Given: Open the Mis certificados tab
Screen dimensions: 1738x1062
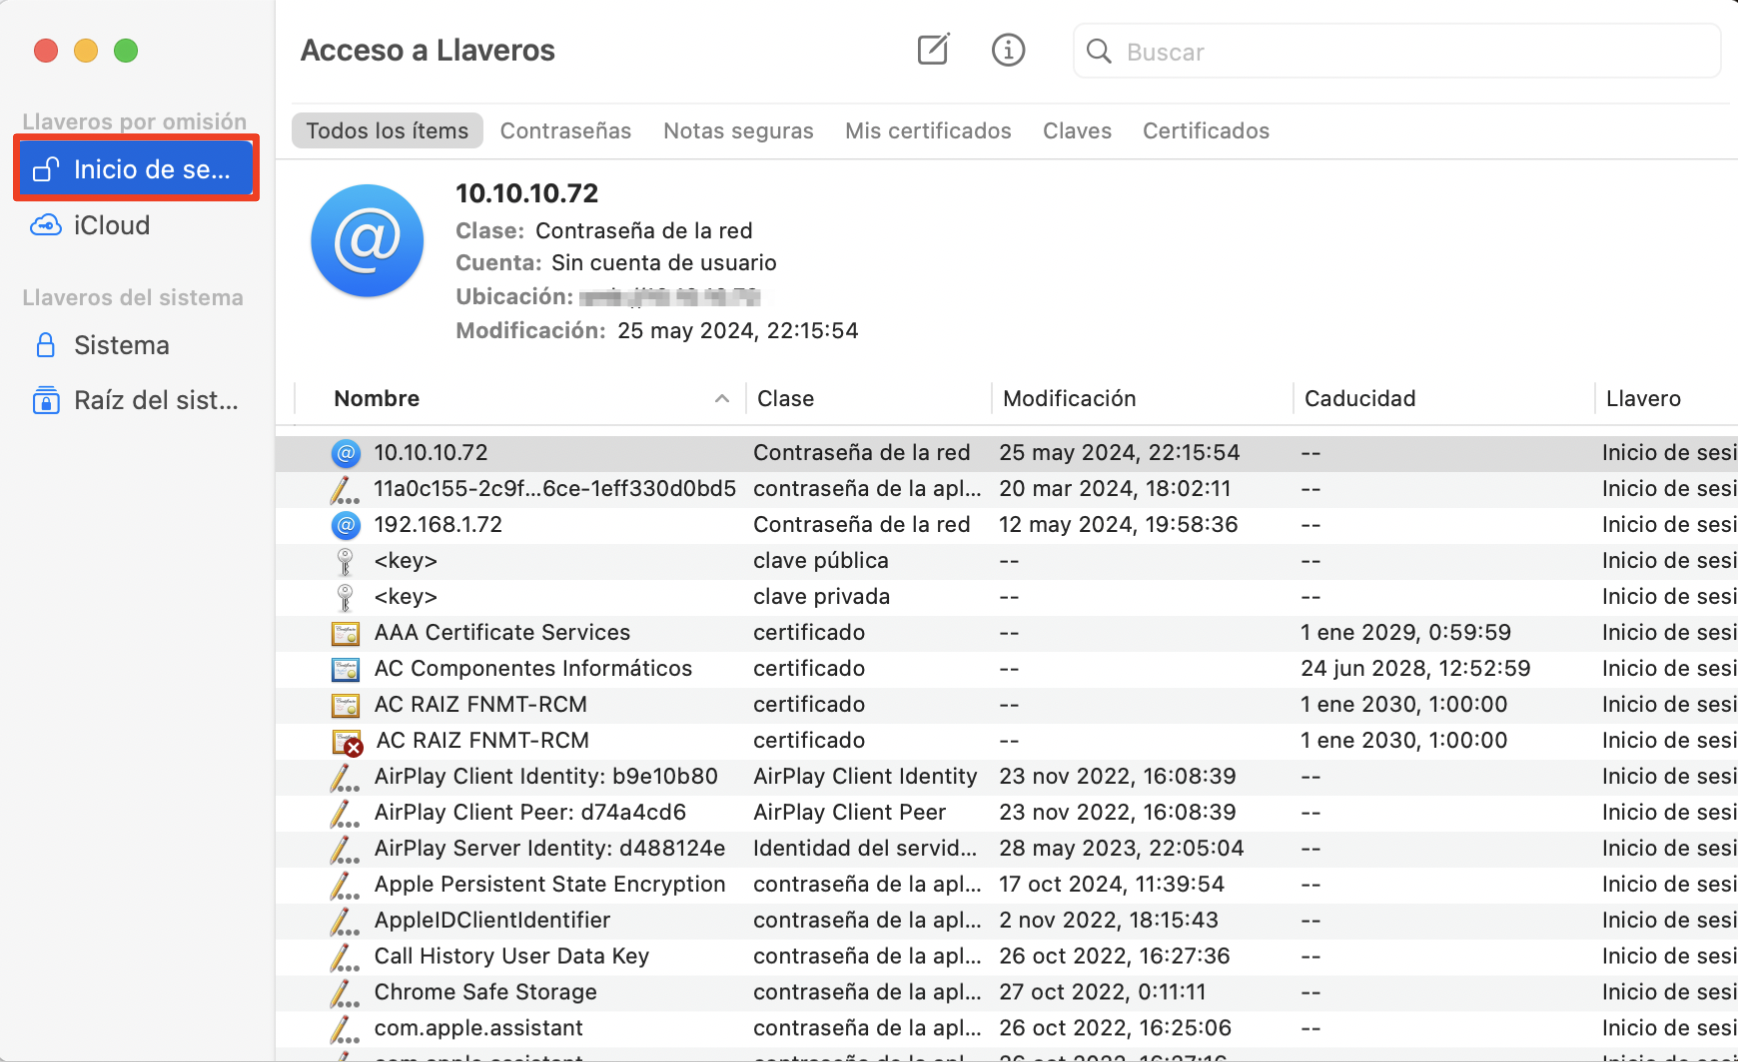Looking at the screenshot, I should (927, 130).
